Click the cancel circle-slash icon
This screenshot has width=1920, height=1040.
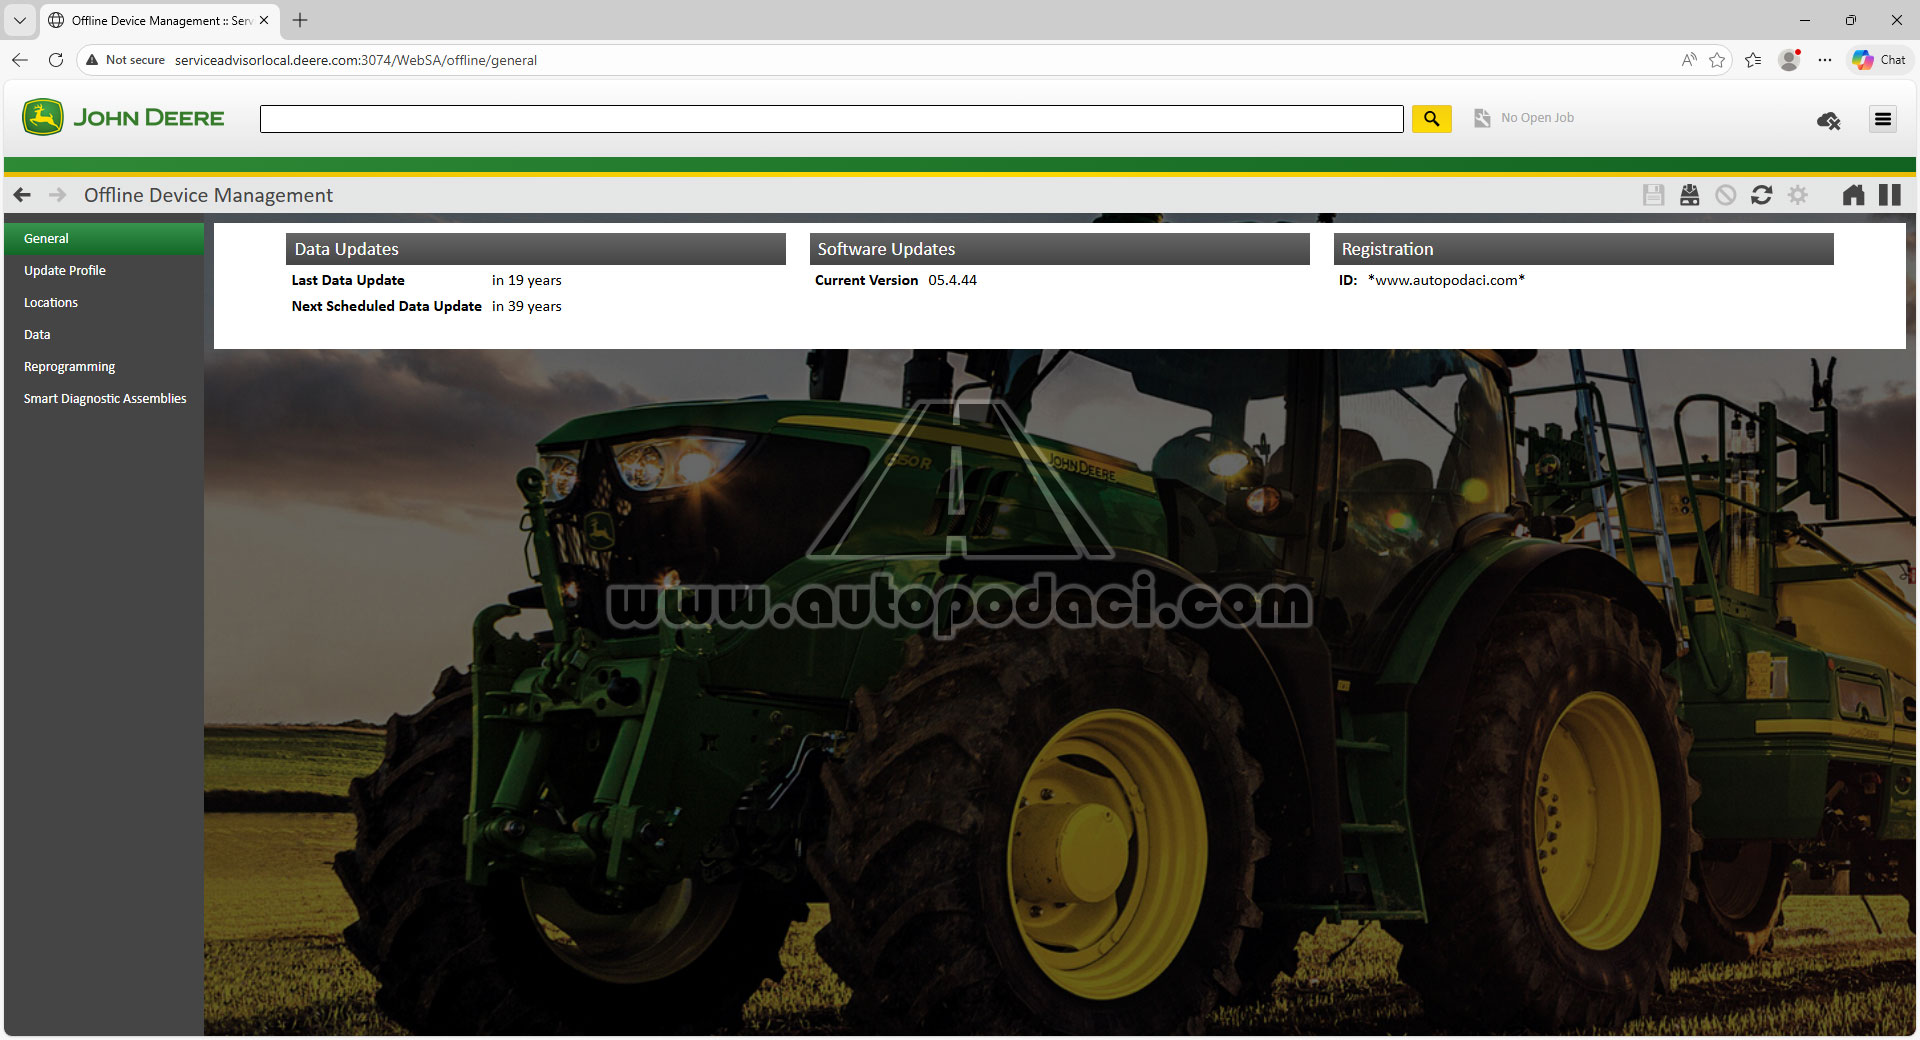click(x=1725, y=195)
